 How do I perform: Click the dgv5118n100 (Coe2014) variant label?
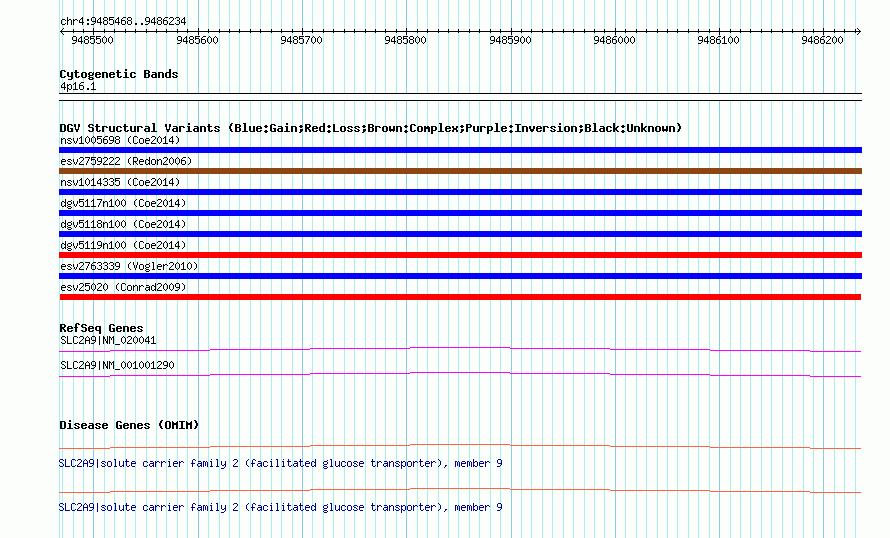coord(123,224)
